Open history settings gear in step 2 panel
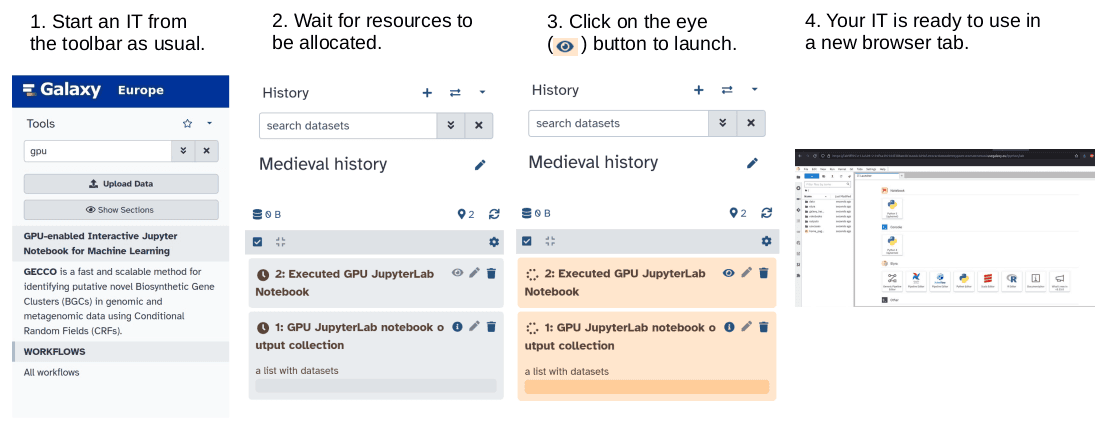 (x=494, y=242)
